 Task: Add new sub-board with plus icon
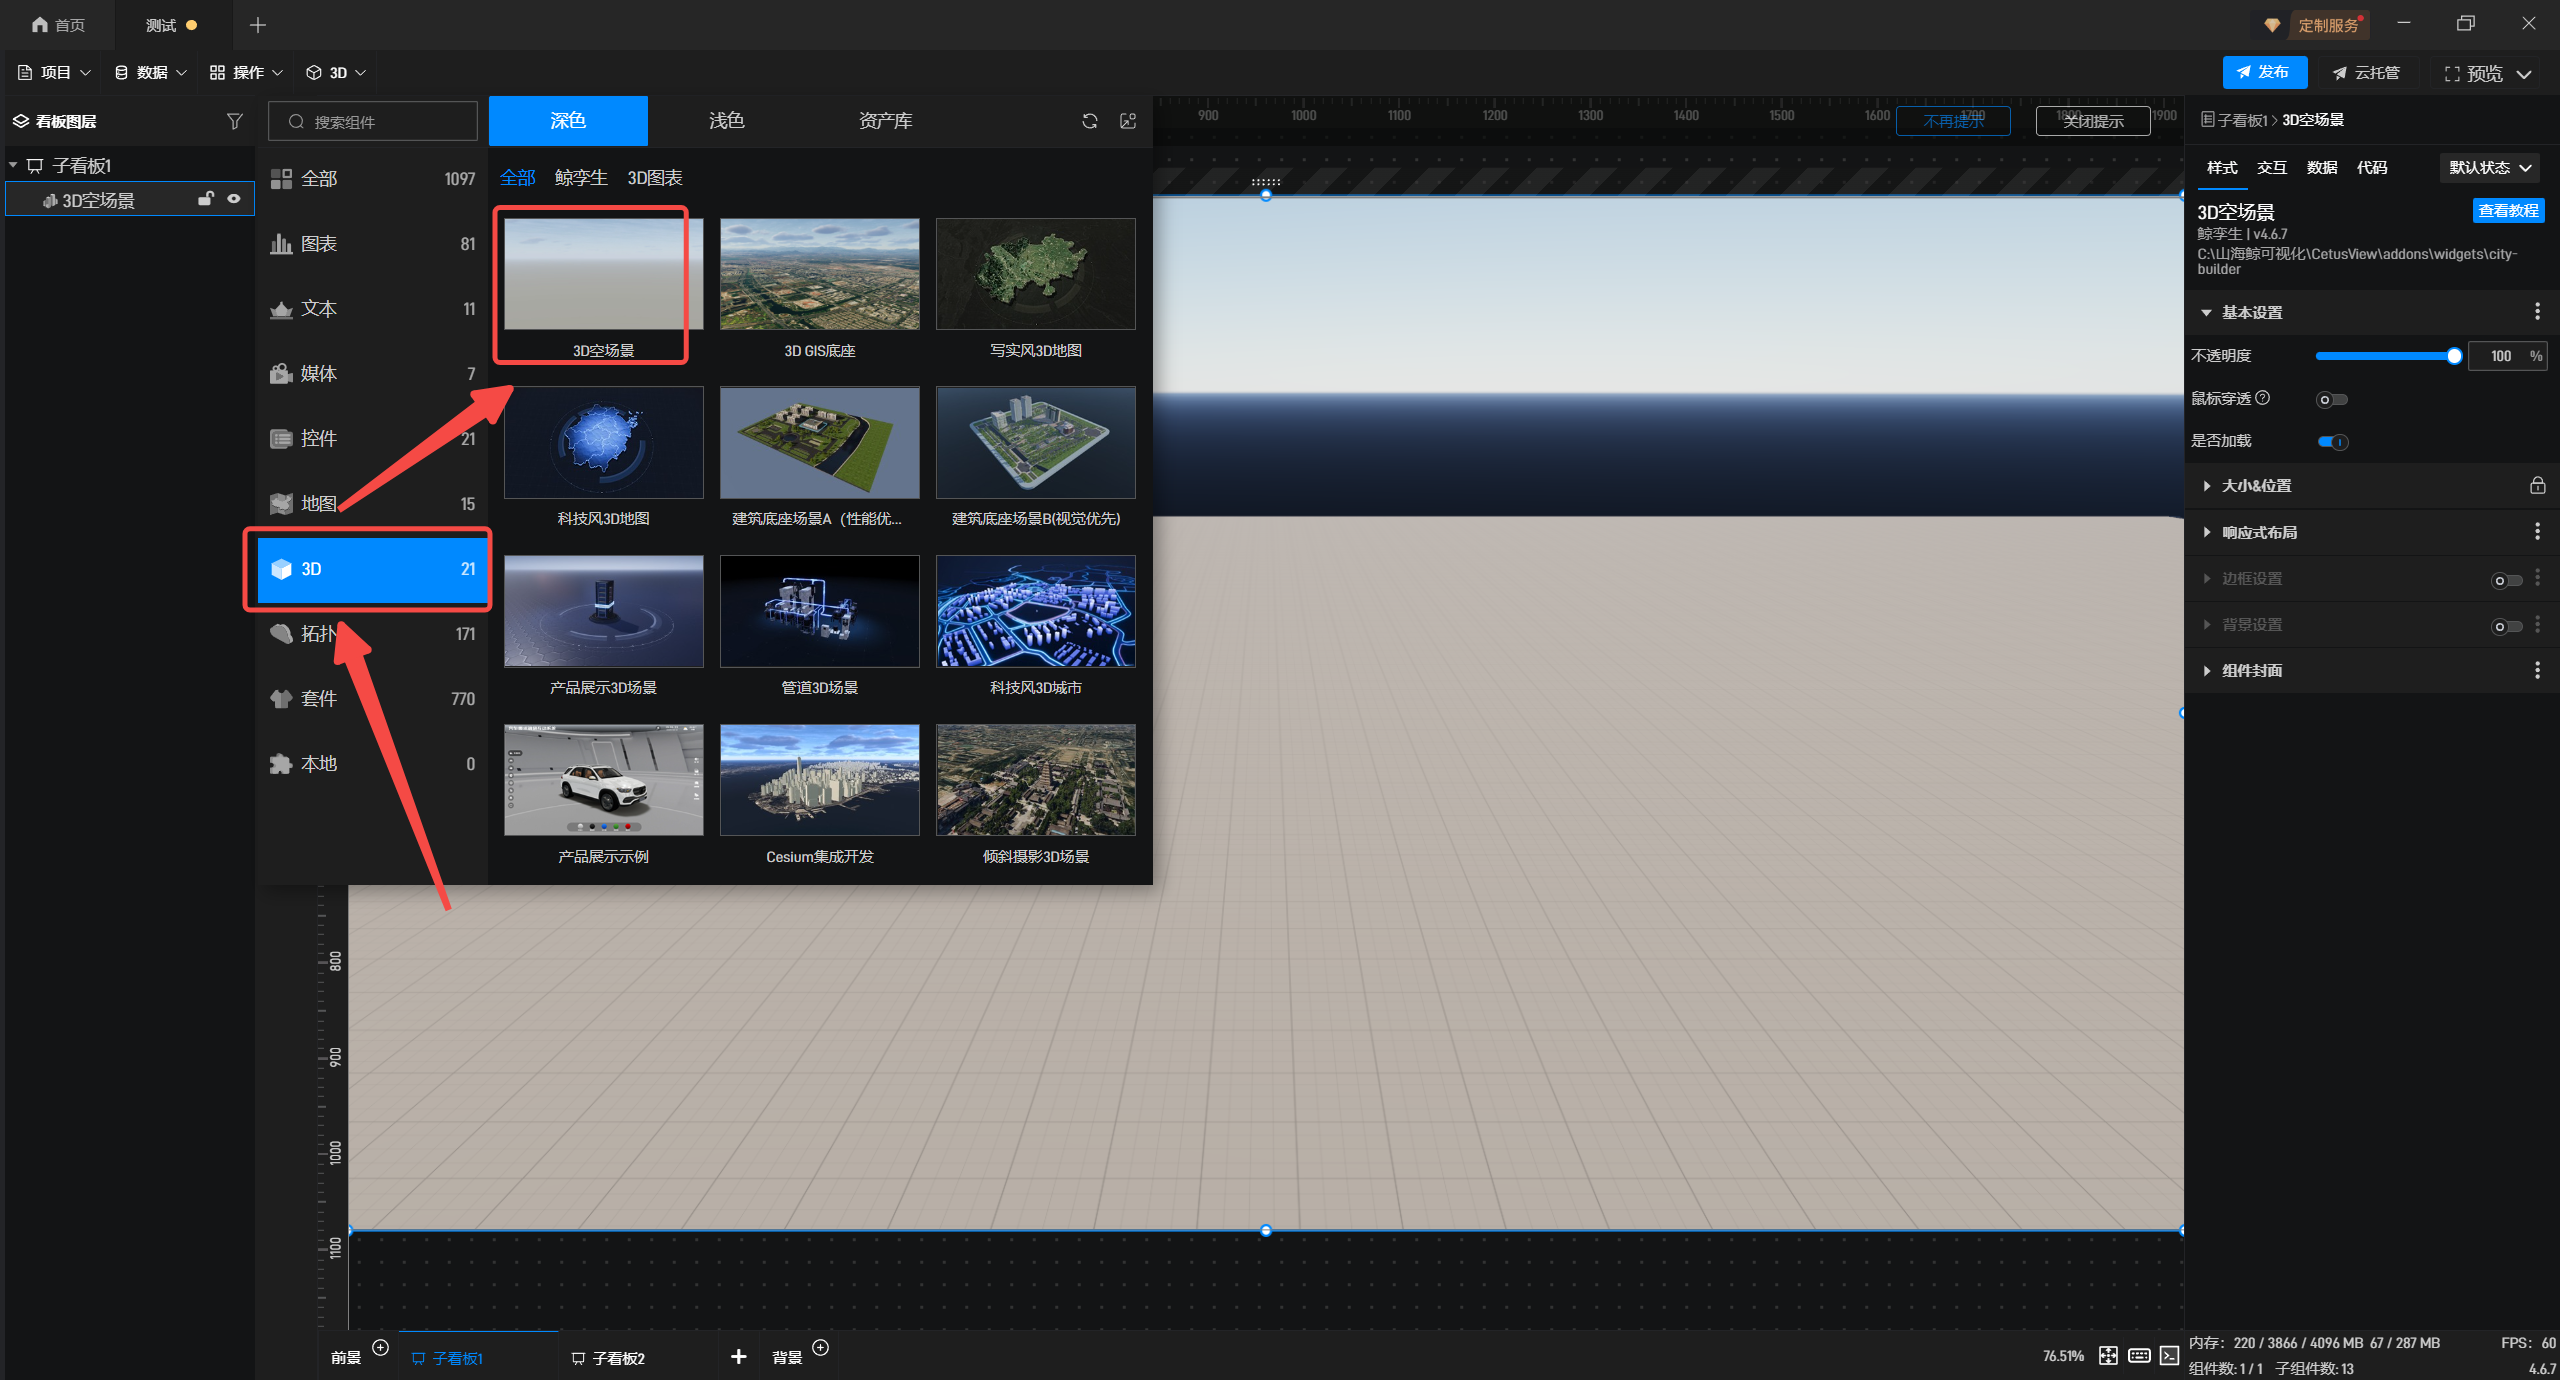click(738, 1356)
